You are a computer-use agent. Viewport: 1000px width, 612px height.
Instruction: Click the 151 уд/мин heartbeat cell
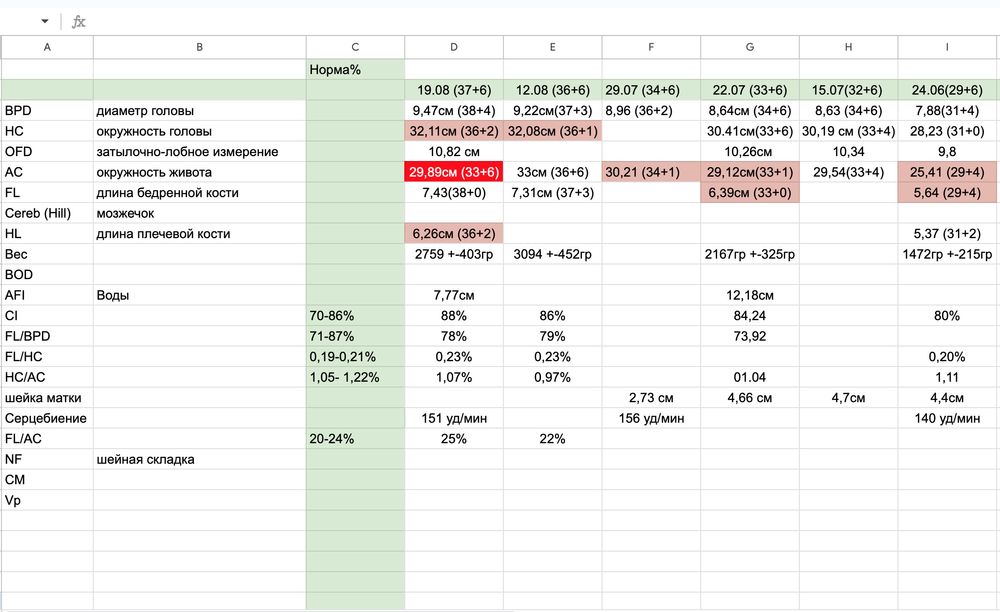click(454, 418)
